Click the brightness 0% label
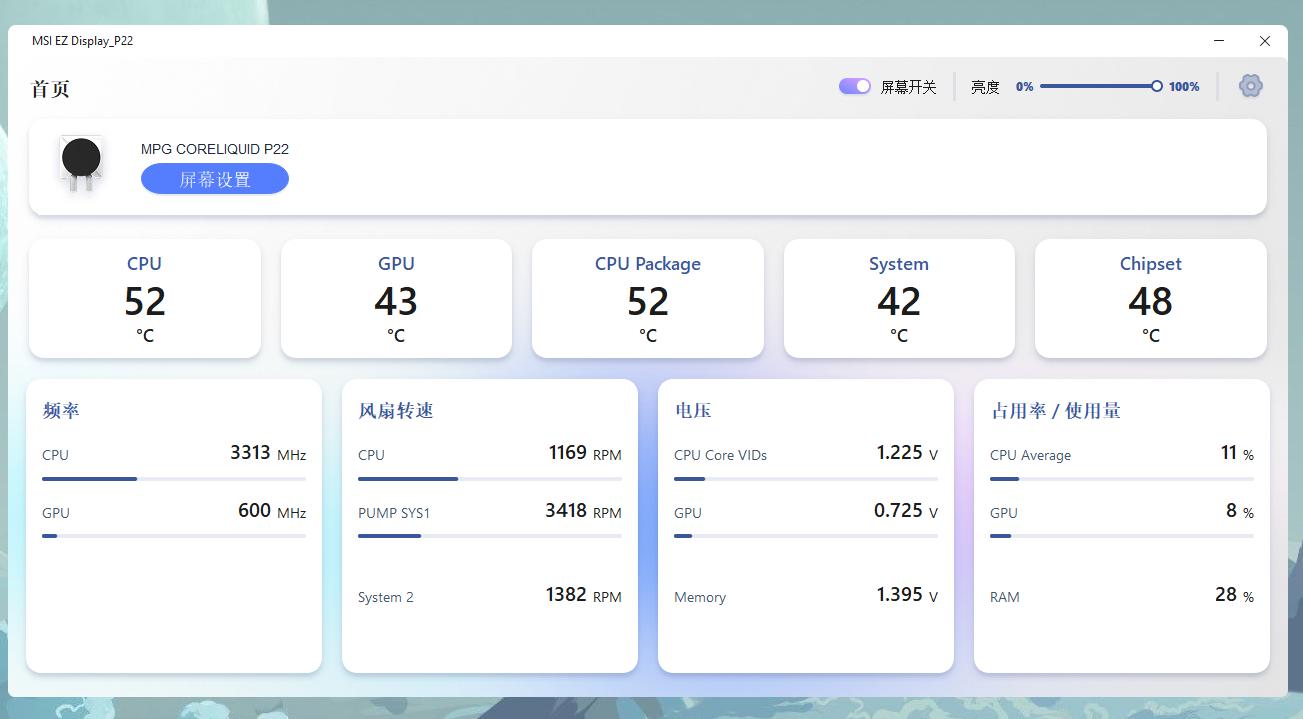The image size is (1303, 719). [x=1024, y=87]
